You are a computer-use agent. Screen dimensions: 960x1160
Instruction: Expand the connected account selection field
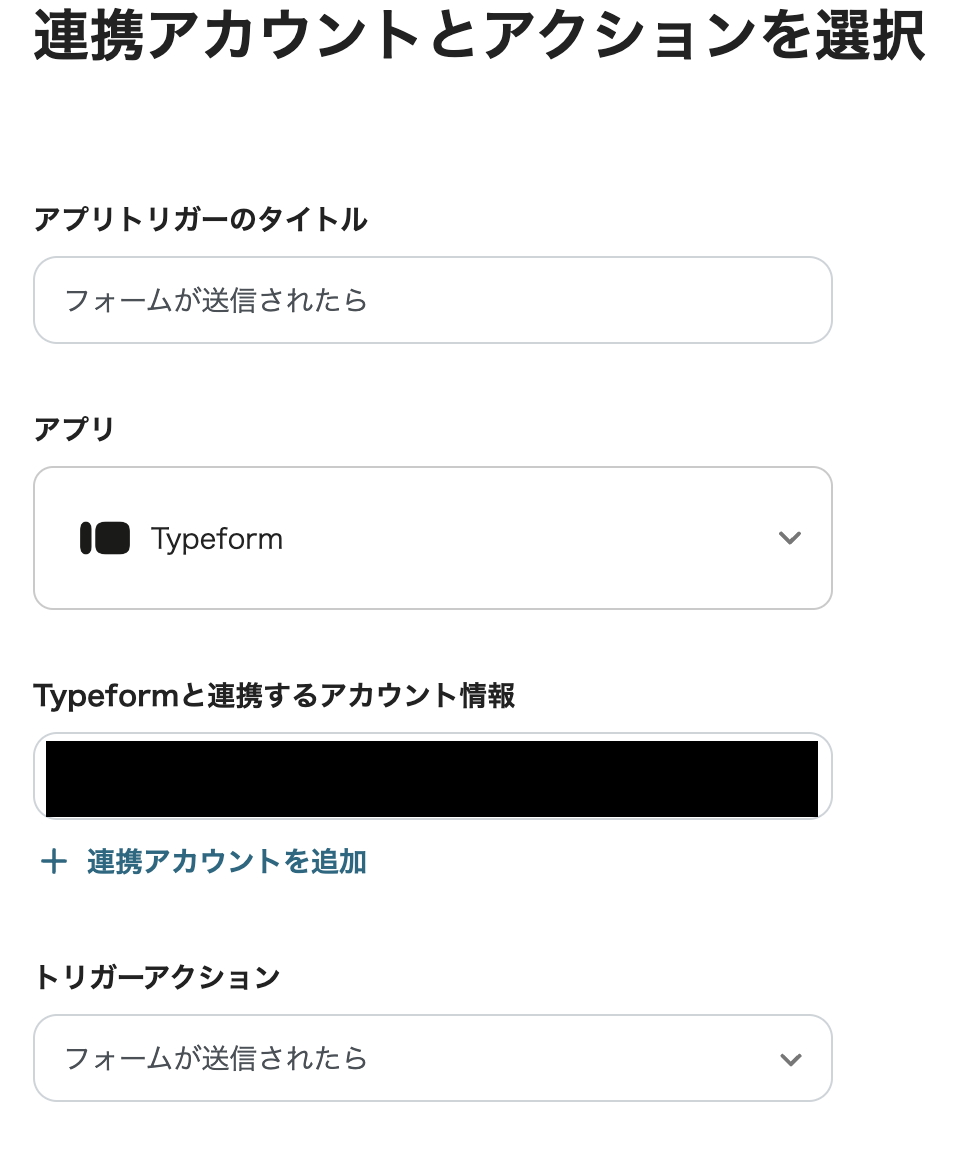432,776
